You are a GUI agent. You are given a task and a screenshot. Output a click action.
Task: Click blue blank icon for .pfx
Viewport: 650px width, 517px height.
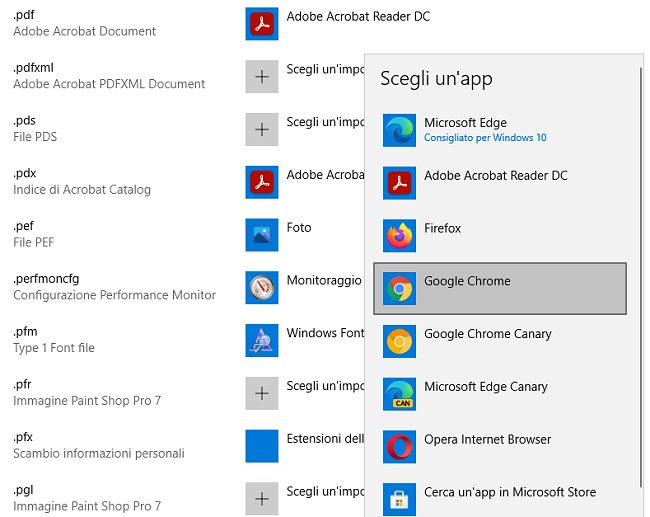click(262, 446)
